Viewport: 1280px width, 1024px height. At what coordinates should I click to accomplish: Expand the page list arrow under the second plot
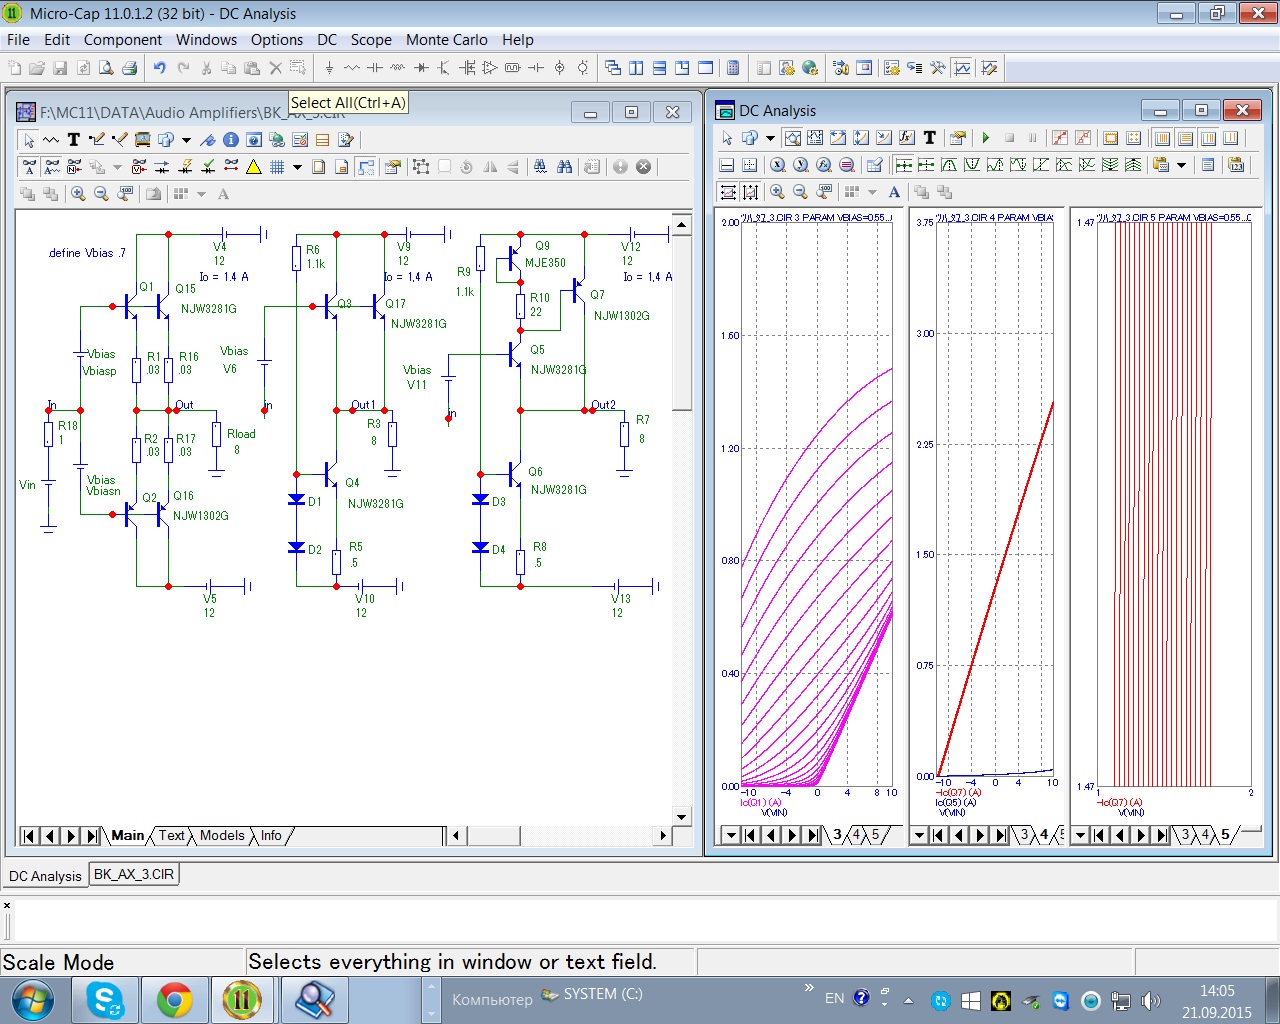pyautogui.click(x=919, y=835)
